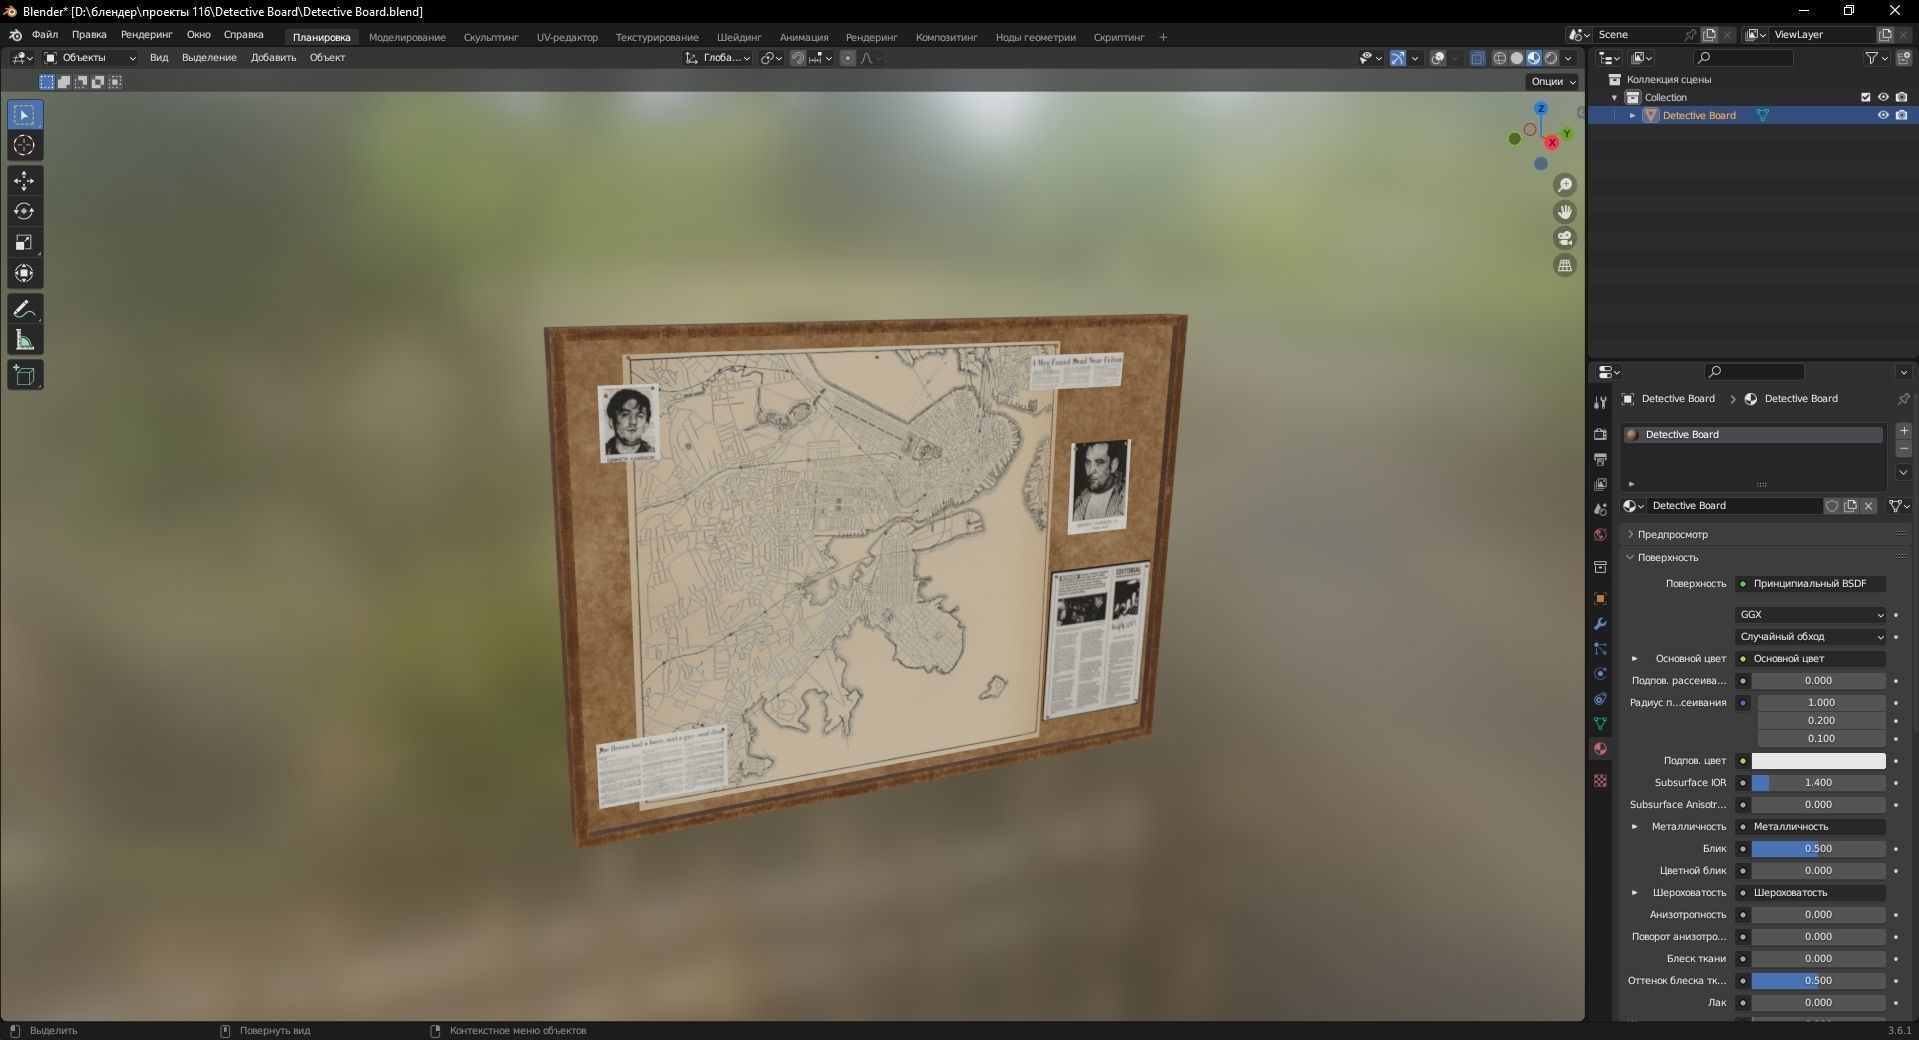Click the fake user shield icon for material
1919x1040 pixels.
click(1832, 506)
